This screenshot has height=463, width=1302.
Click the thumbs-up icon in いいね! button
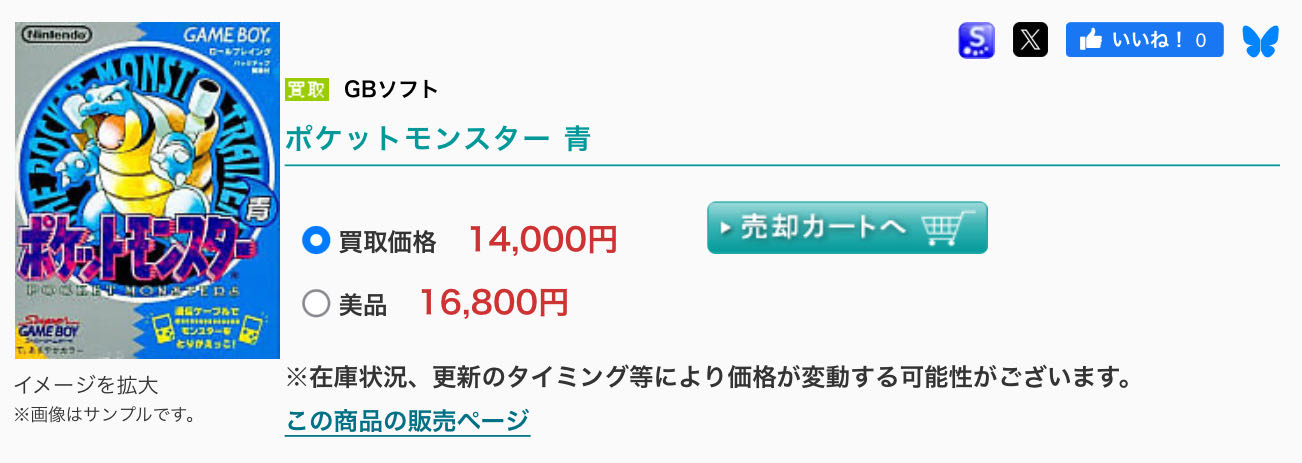[x=1091, y=40]
